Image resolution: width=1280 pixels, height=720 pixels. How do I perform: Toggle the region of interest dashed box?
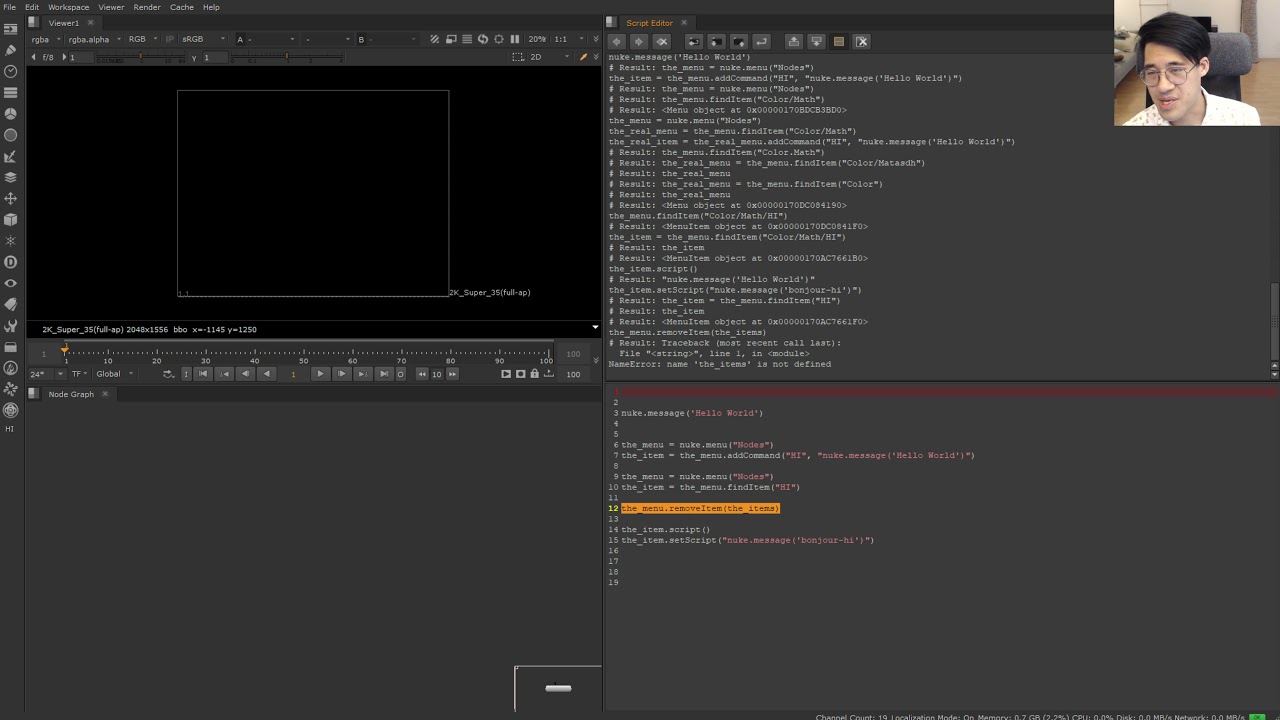tap(517, 57)
